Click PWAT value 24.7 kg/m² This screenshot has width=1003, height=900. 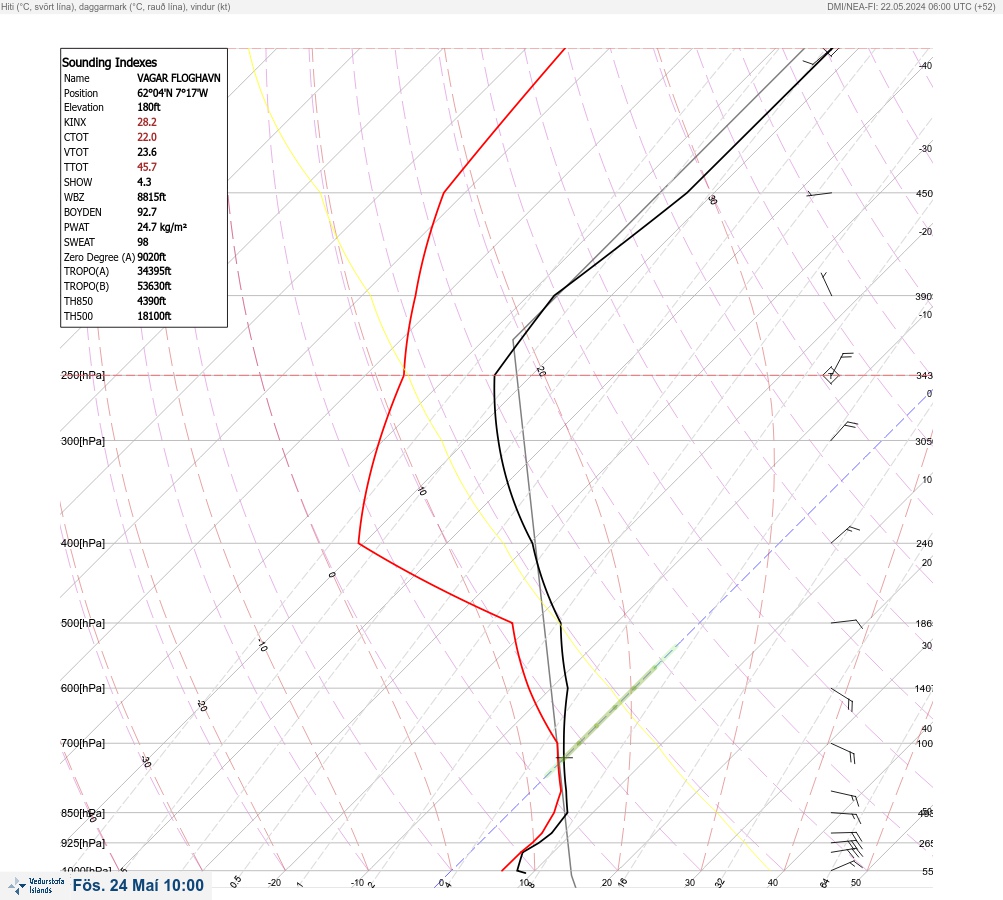pos(162,227)
